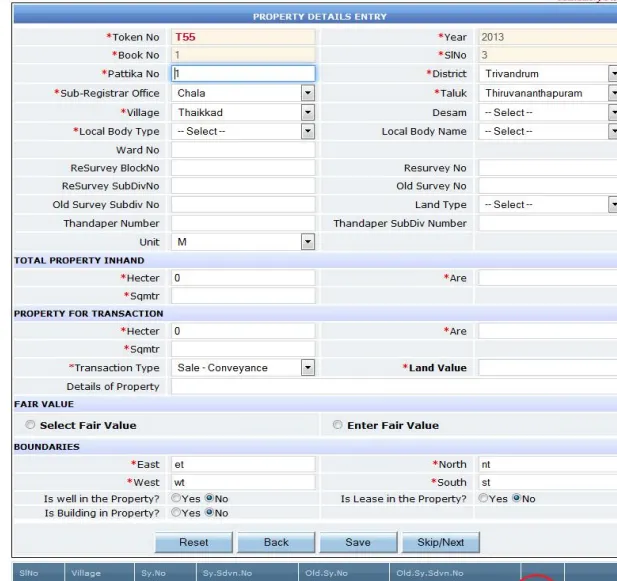Viewport: 617px width, 581px height.
Task: Expand the Transaction Type dropdown
Action: pos(244,367)
